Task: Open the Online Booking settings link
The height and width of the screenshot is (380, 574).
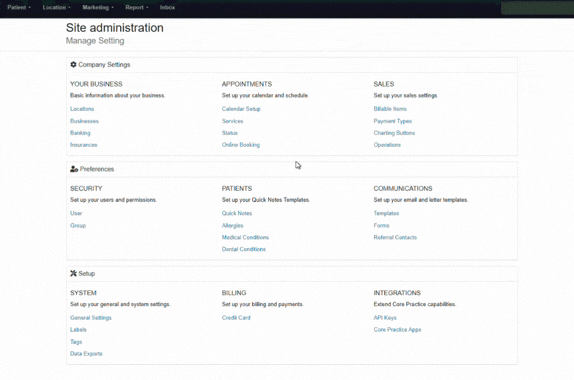Action: point(241,145)
